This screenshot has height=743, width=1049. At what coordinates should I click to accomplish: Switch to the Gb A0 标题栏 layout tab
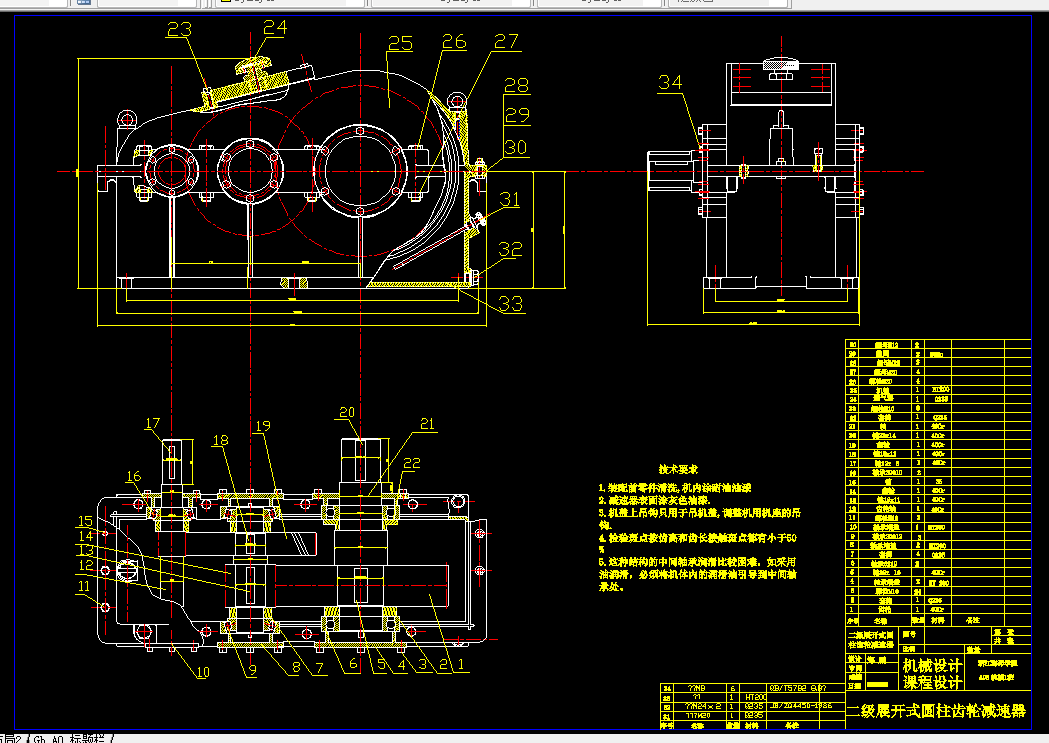(69, 738)
